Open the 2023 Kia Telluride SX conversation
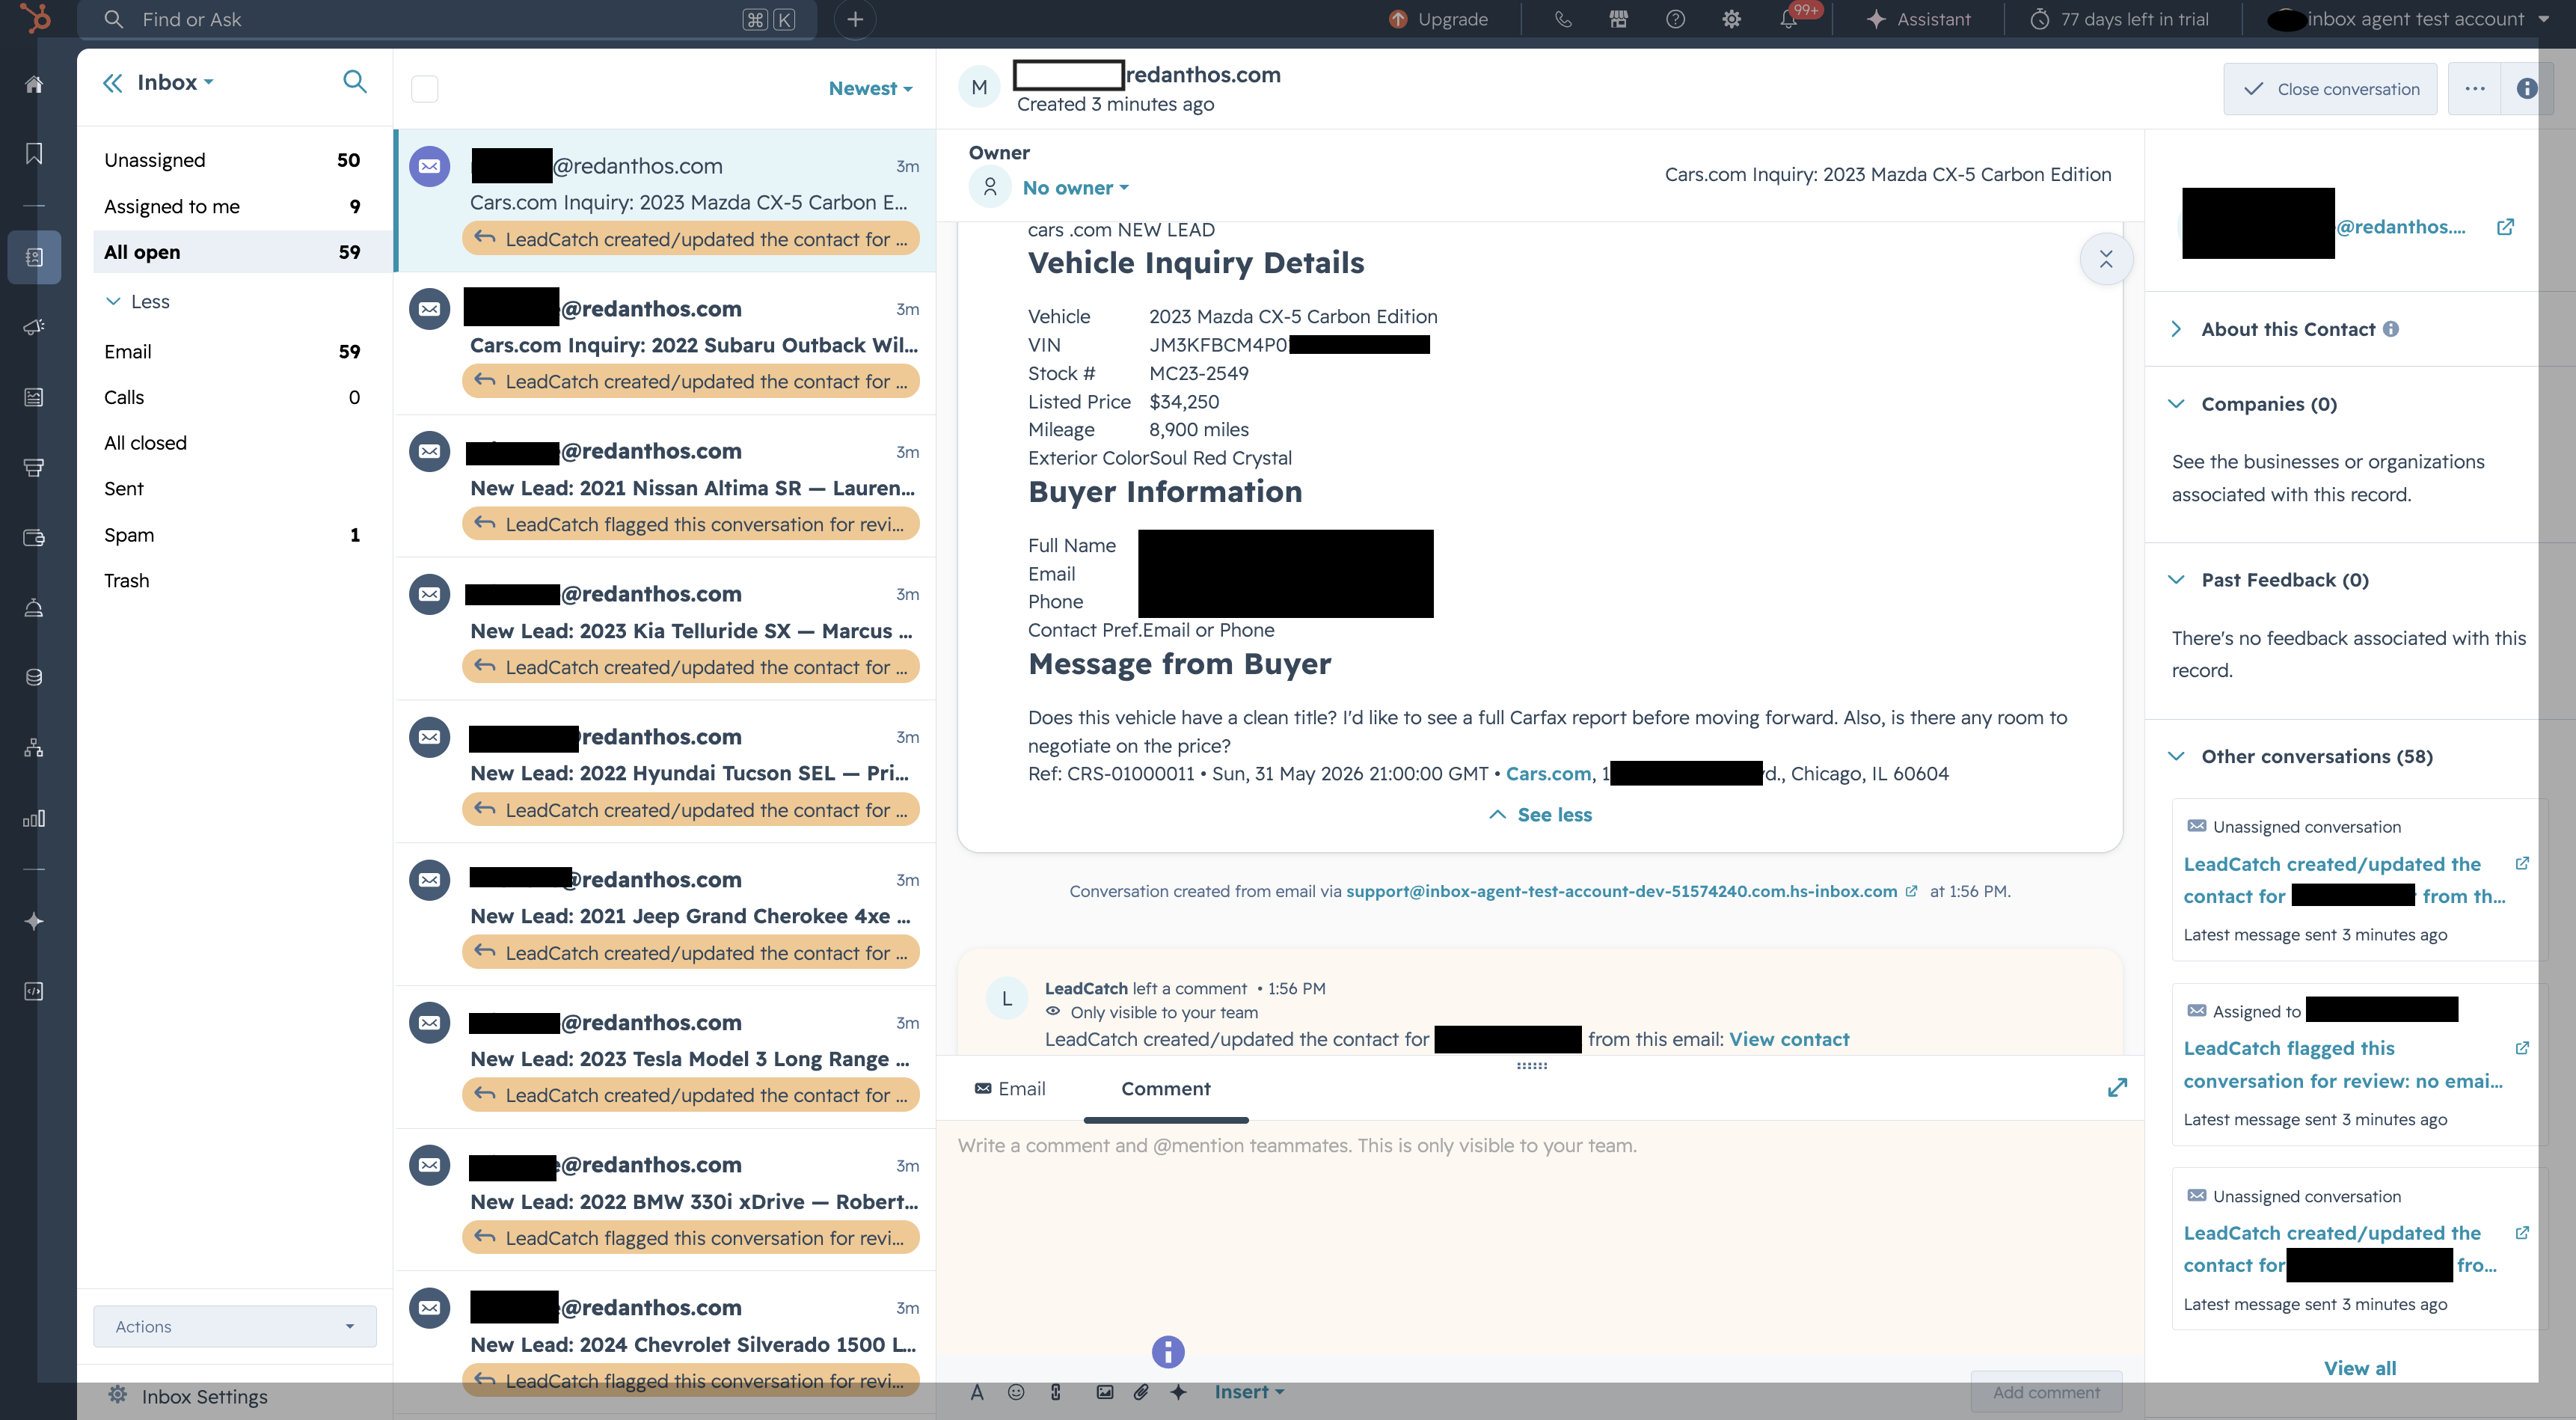The height and width of the screenshot is (1420, 2576). pos(666,630)
